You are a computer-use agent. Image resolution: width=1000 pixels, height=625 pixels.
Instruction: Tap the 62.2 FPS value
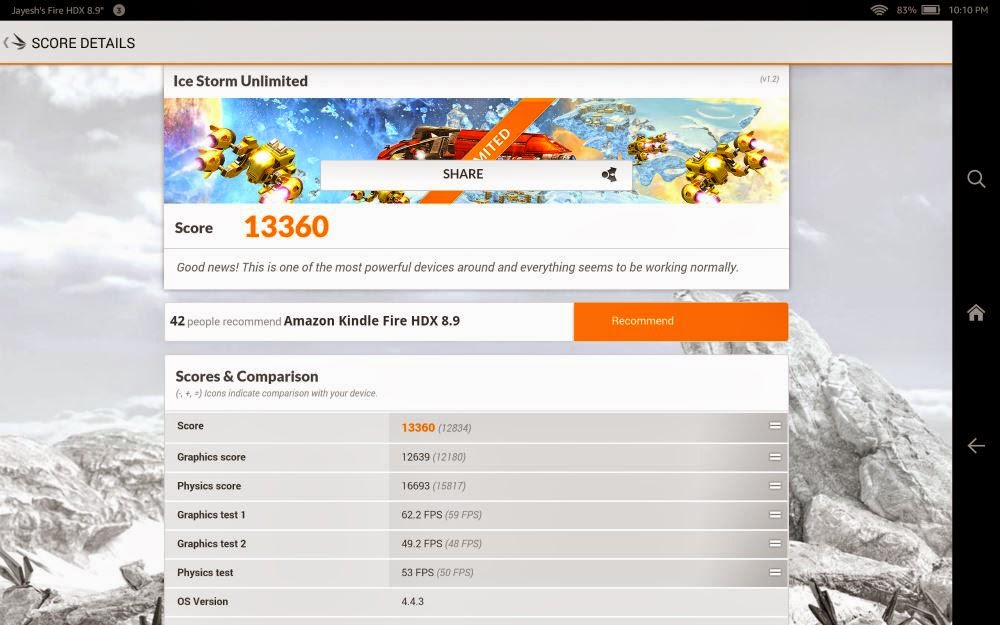tap(422, 515)
